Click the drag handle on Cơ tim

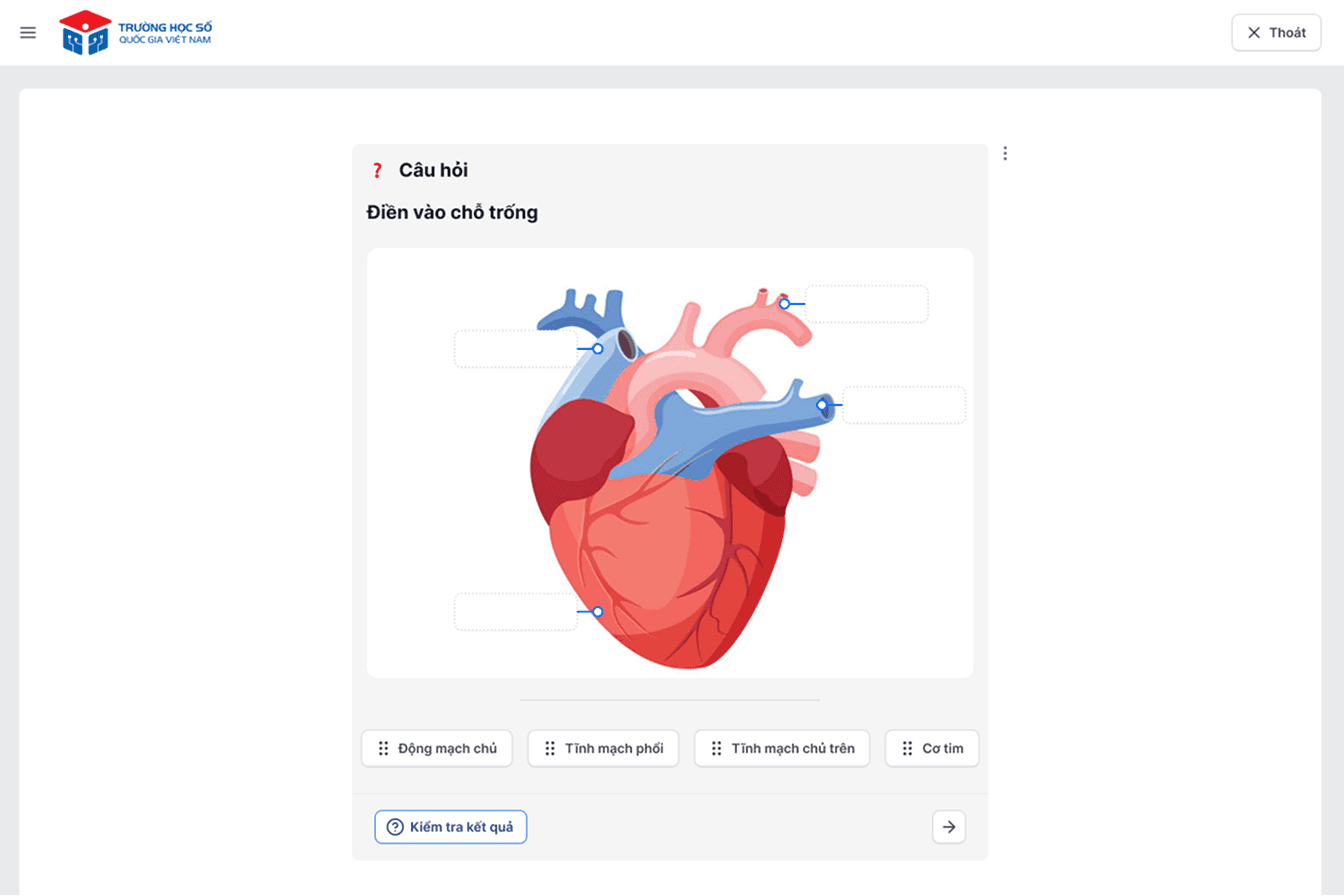907,748
